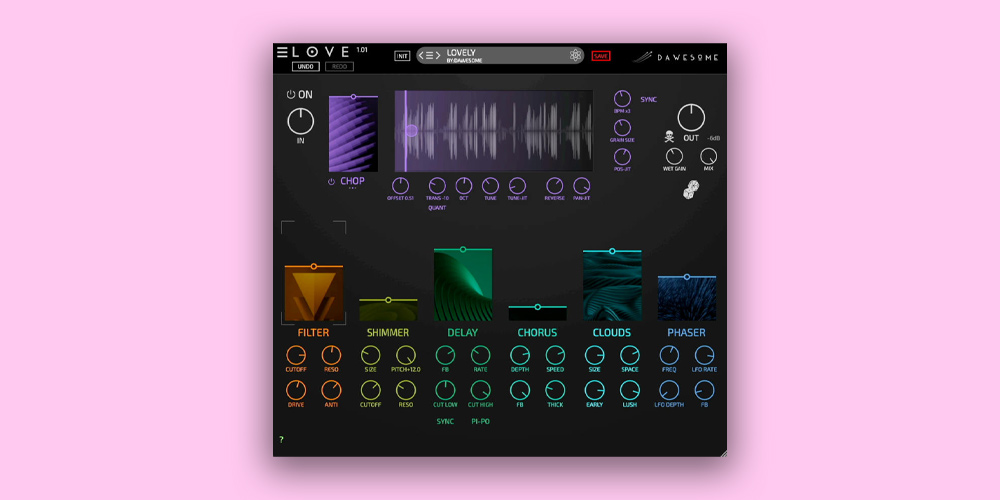Open the hamburger menu beside LOVE logo
Image resolution: width=1000 pixels, height=500 pixels.
[x=282, y=52]
